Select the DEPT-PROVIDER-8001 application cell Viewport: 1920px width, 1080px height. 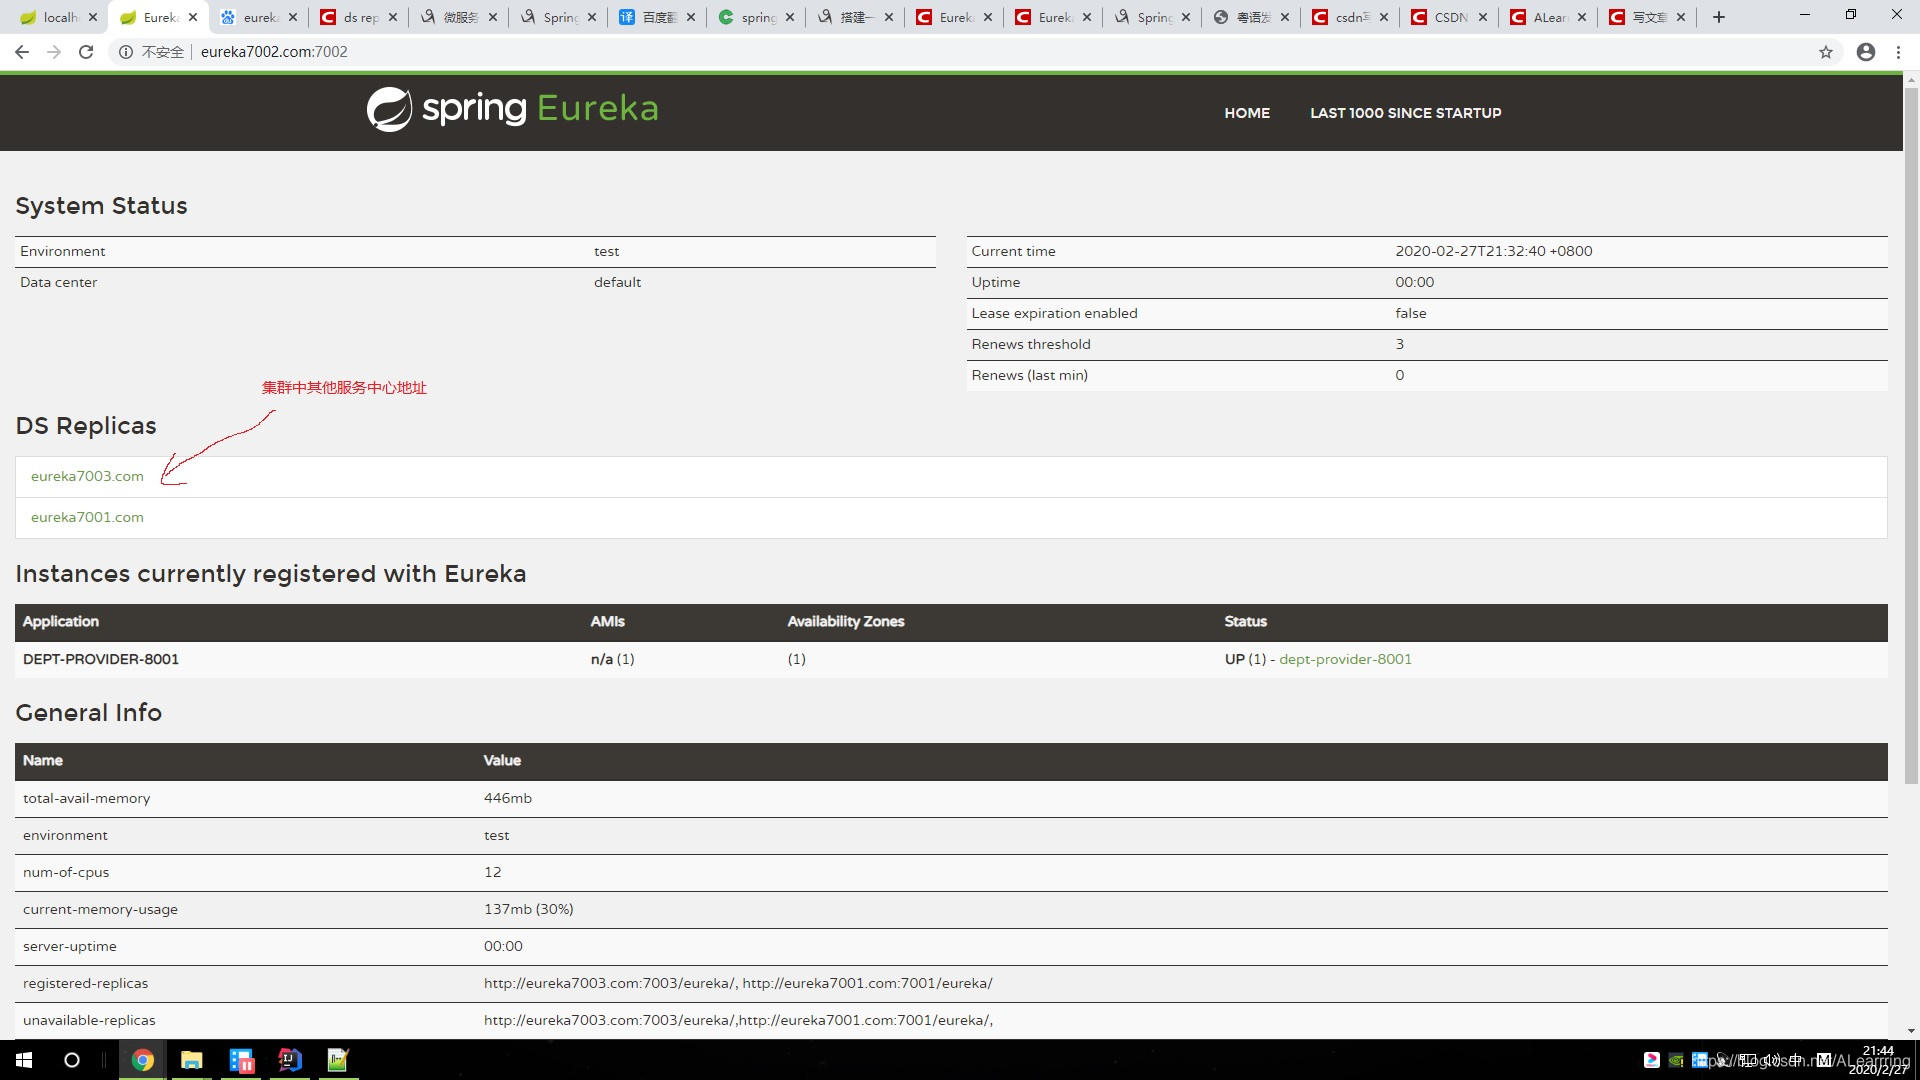tap(101, 660)
